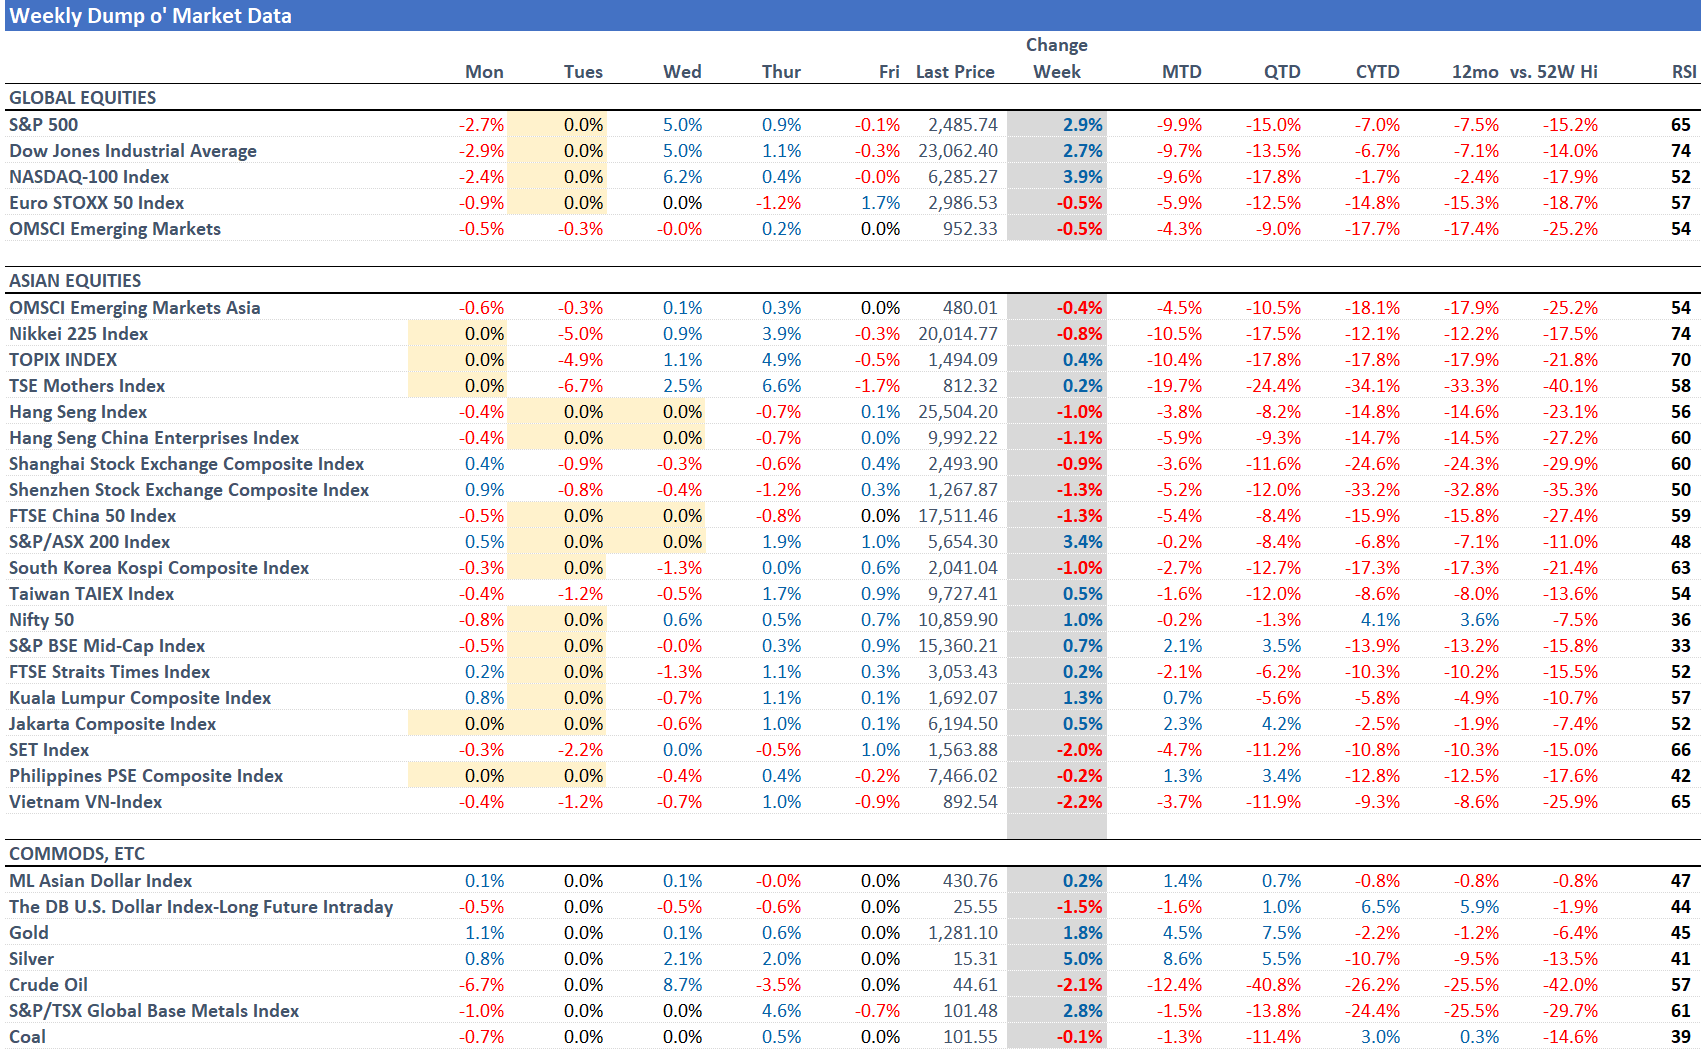Select the Nikkei 225 Index row label
Screen dimensions: 1705x1054
click(x=79, y=334)
